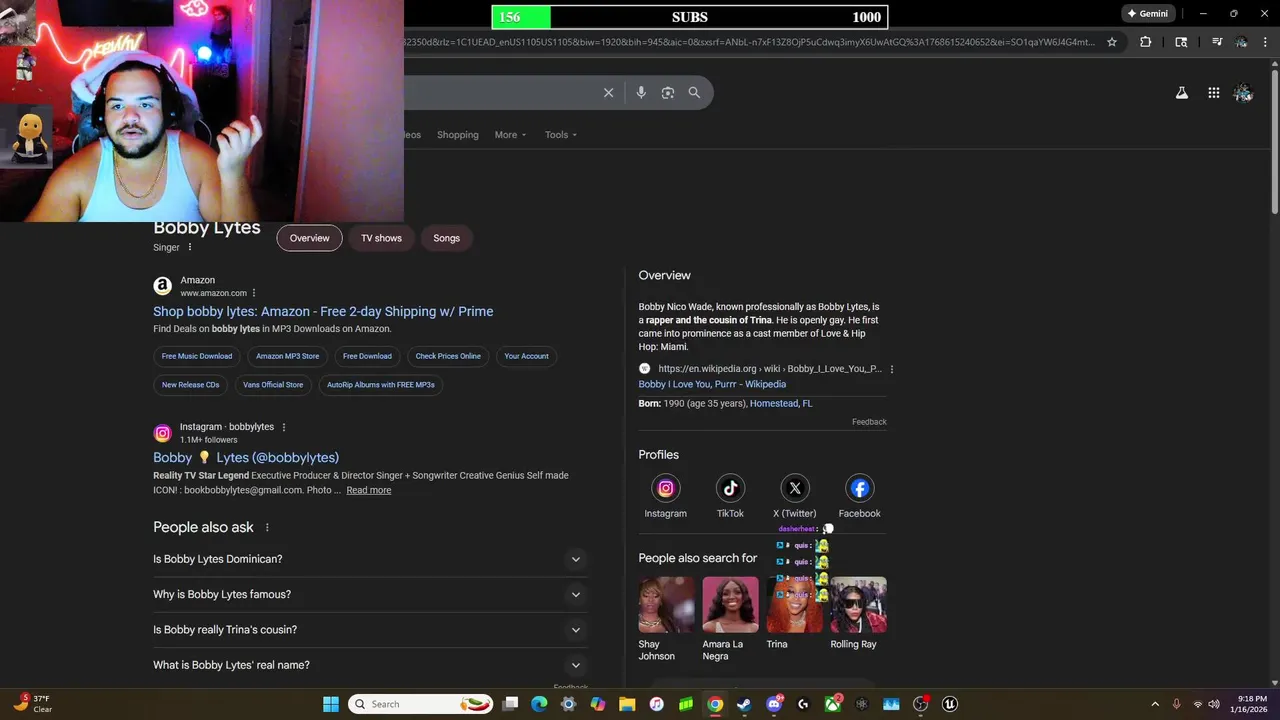Image resolution: width=1280 pixels, height=720 pixels.
Task: Select the Overview chip
Action: tap(309, 238)
